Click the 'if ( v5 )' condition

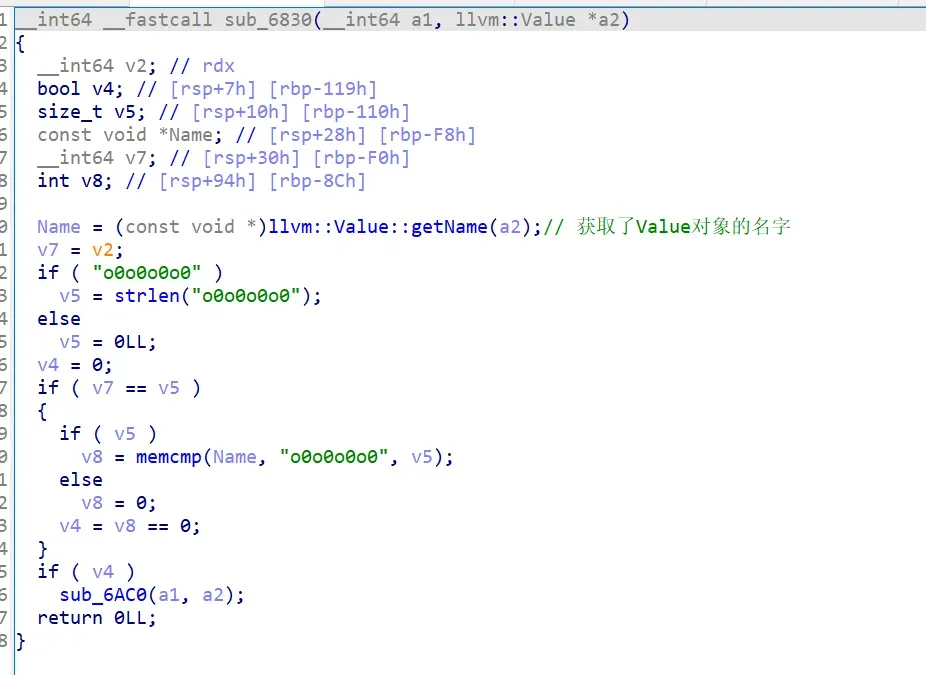tap(108, 434)
